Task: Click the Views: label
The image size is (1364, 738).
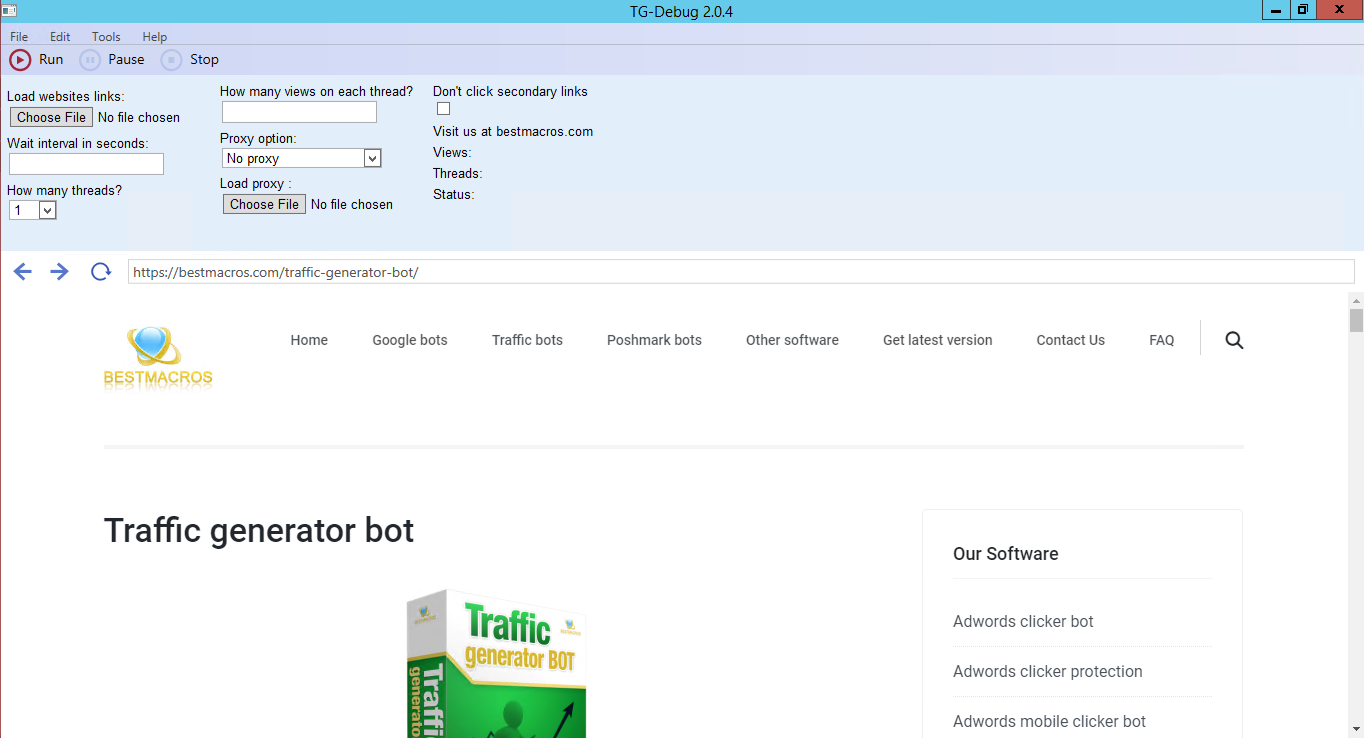Action: tap(452, 152)
